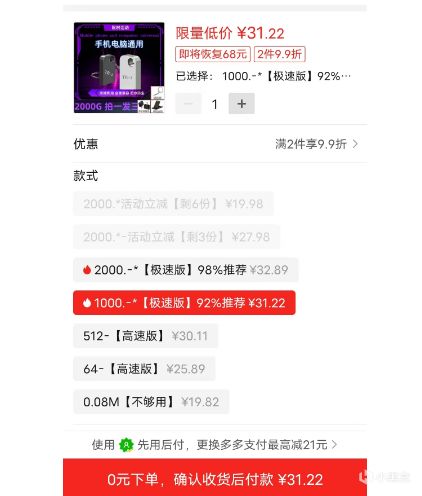Open the product thumbnail image
The image size is (422, 496).
click(119, 68)
